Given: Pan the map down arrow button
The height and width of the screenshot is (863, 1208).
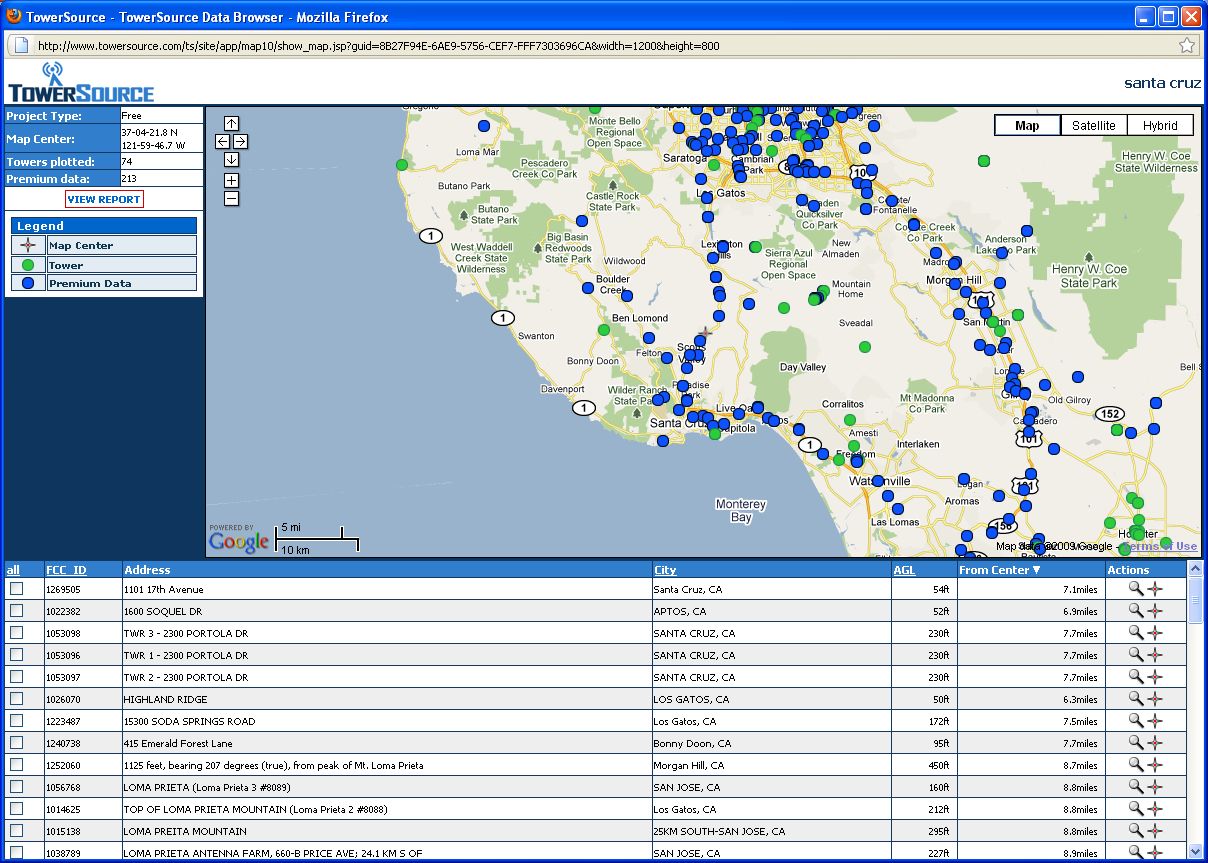Looking at the screenshot, I should coord(231,159).
